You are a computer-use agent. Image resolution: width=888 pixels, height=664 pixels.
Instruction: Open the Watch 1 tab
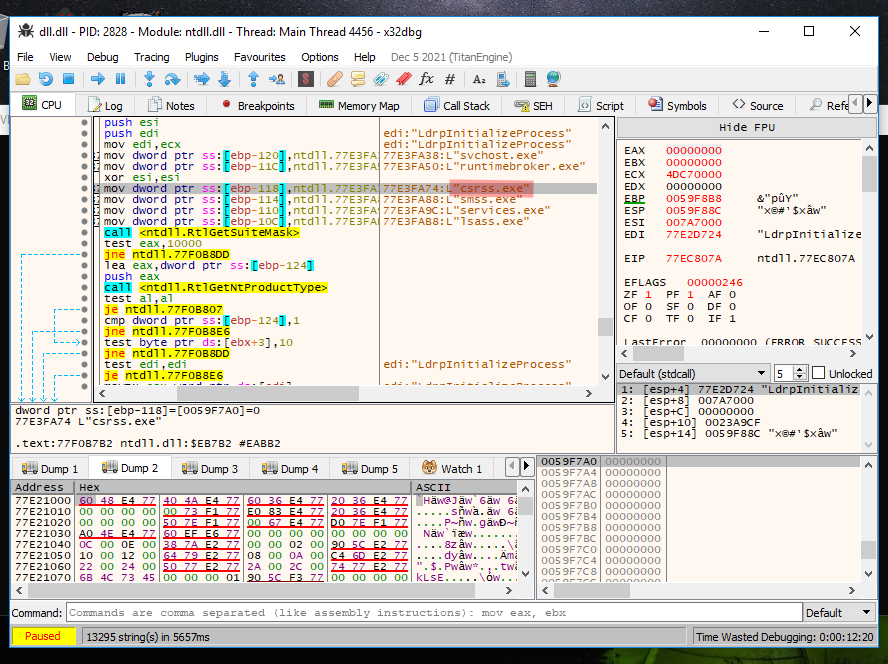[452, 469]
